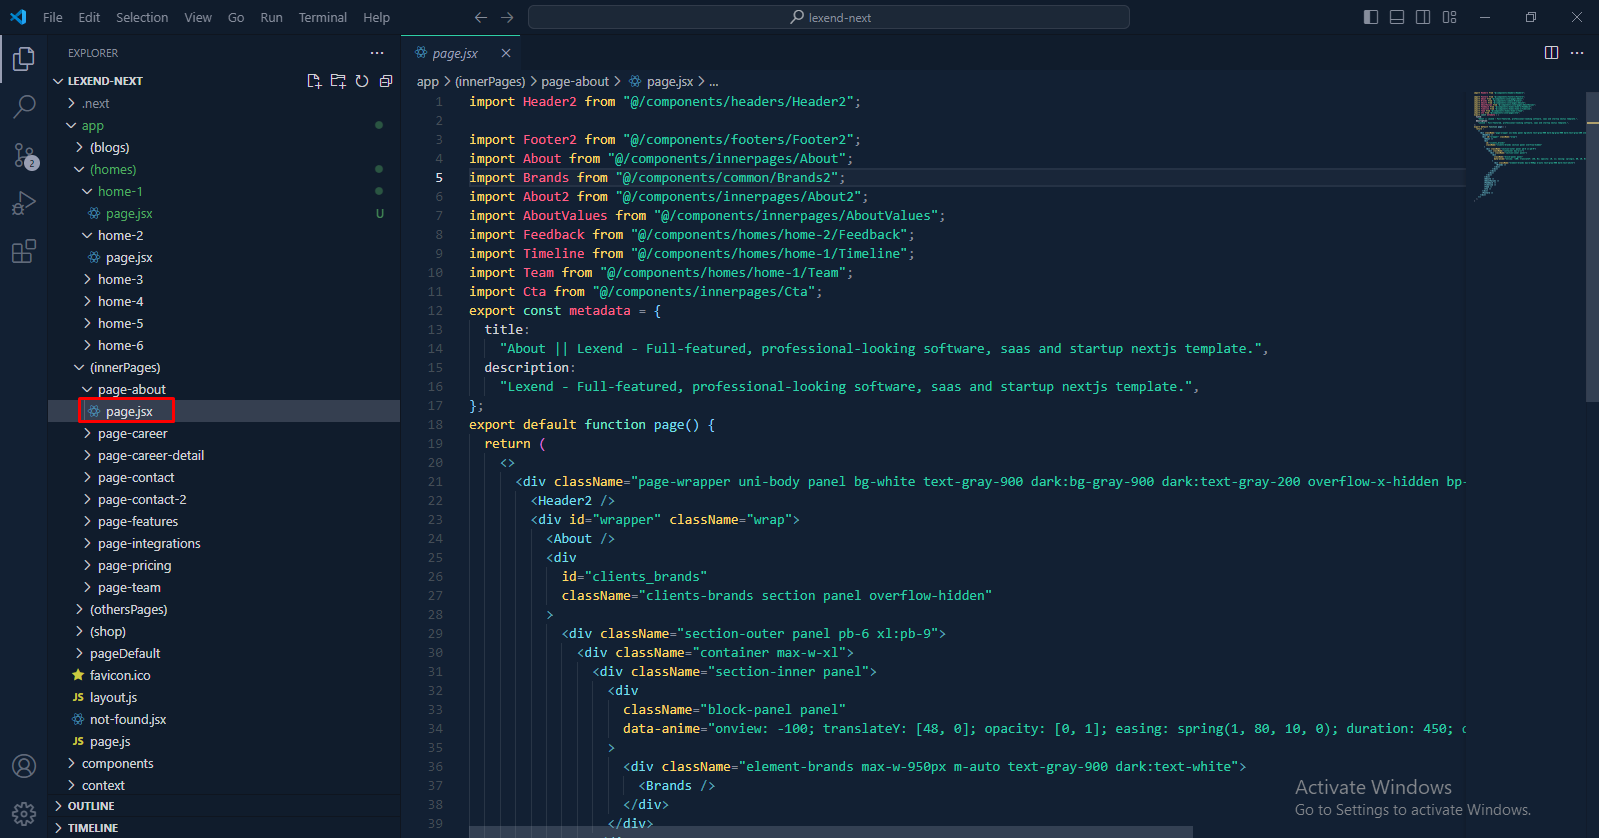Image resolution: width=1599 pixels, height=838 pixels.
Task: Open the Terminal menu
Action: [322, 17]
